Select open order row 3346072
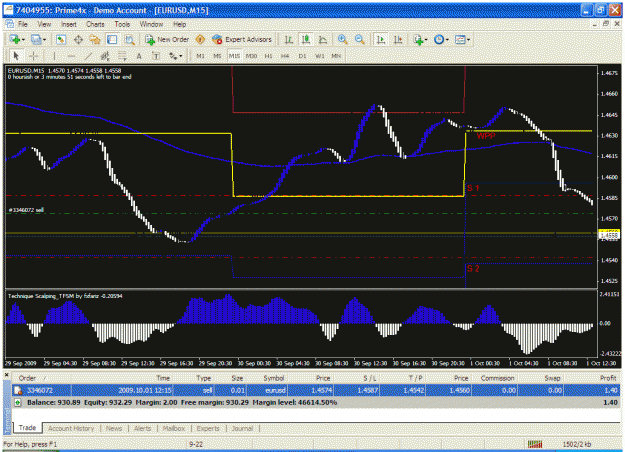The image size is (625, 452). pyautogui.click(x=316, y=390)
